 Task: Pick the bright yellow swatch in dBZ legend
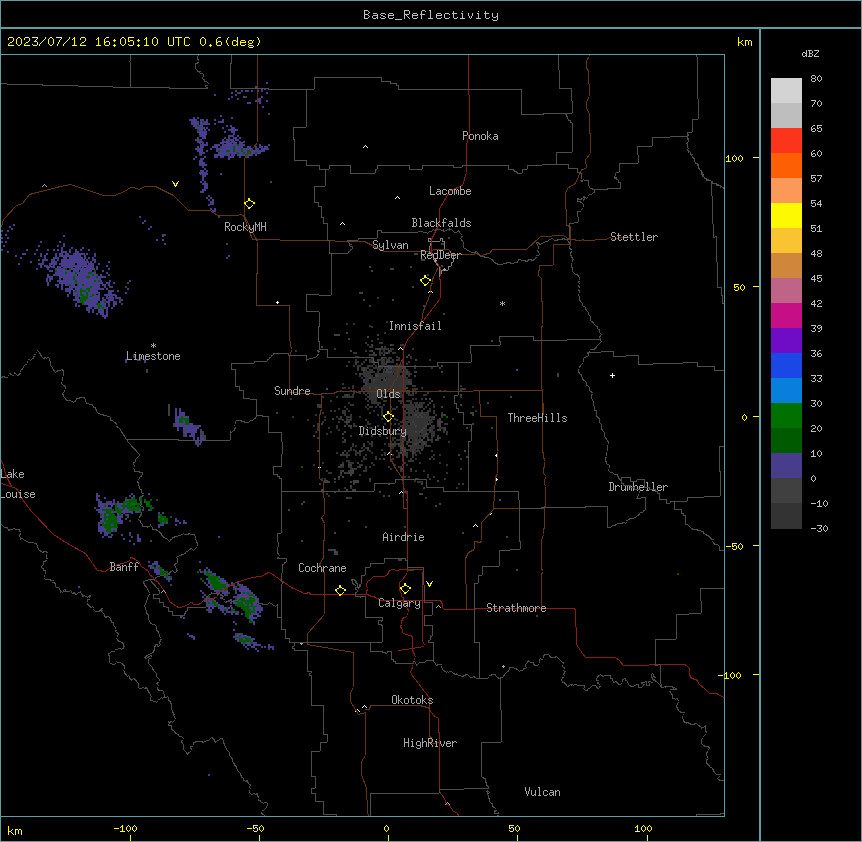point(786,215)
